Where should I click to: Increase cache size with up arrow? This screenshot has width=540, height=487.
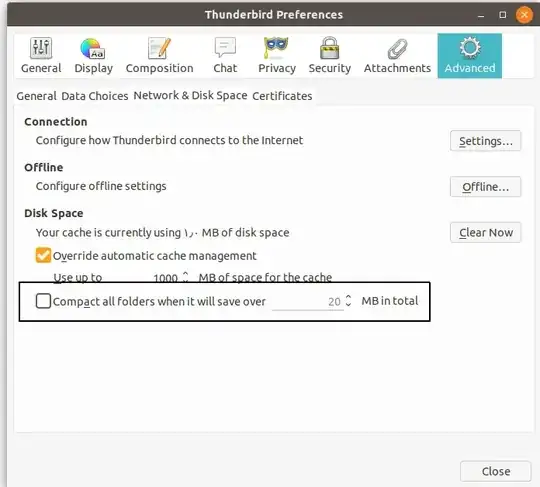pyautogui.click(x=185, y=273)
